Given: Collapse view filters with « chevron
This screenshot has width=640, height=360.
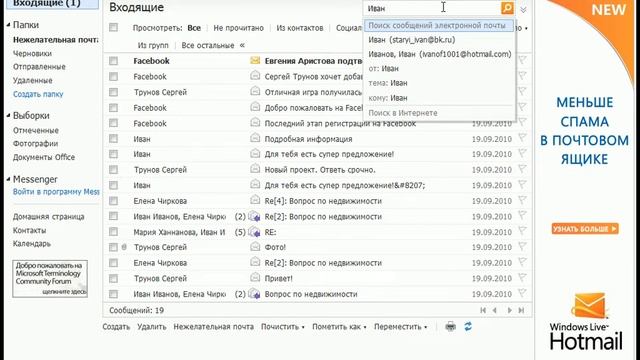Looking at the screenshot, I should coord(242,45).
